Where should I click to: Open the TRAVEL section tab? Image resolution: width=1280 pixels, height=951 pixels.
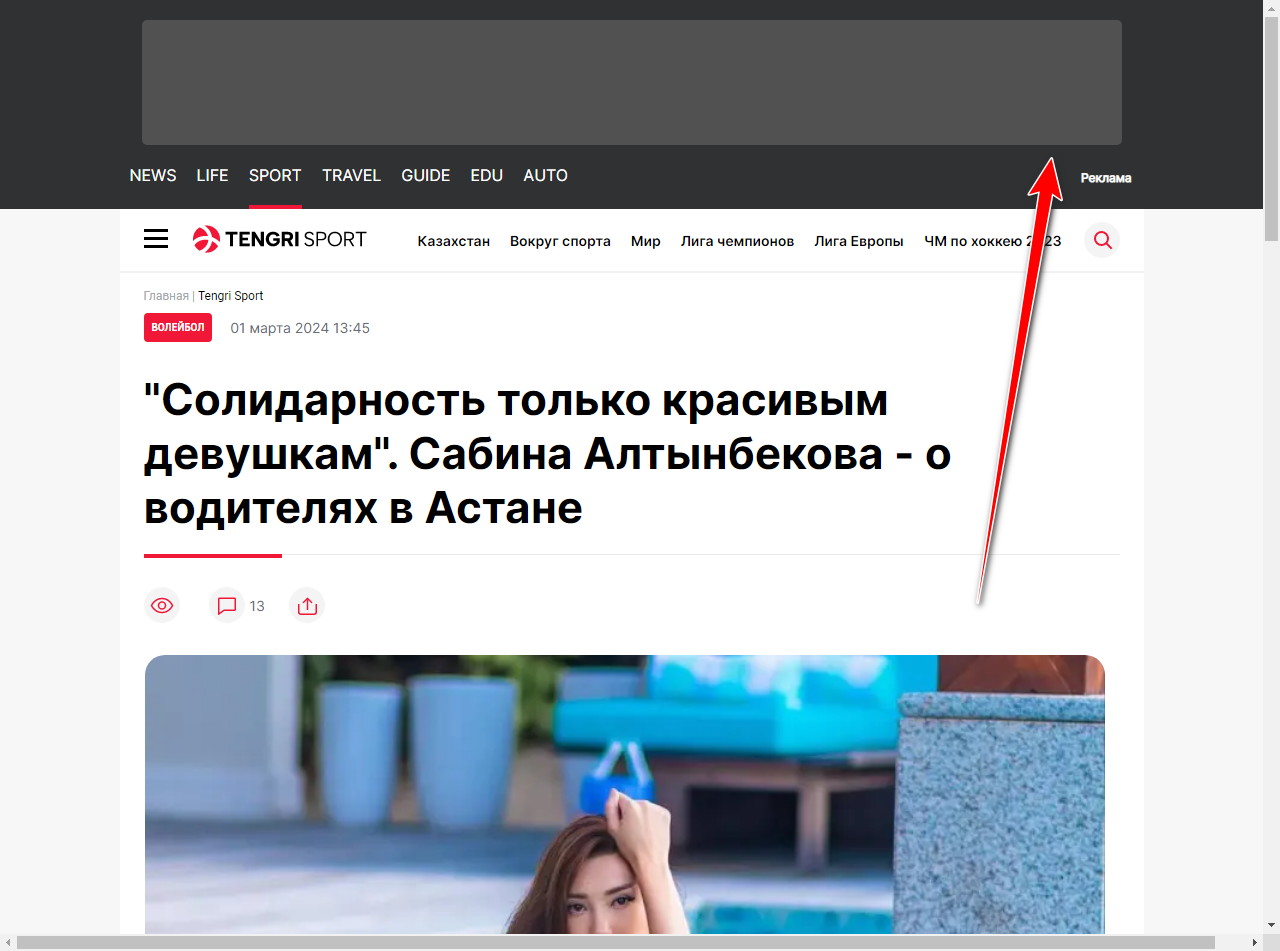(351, 176)
